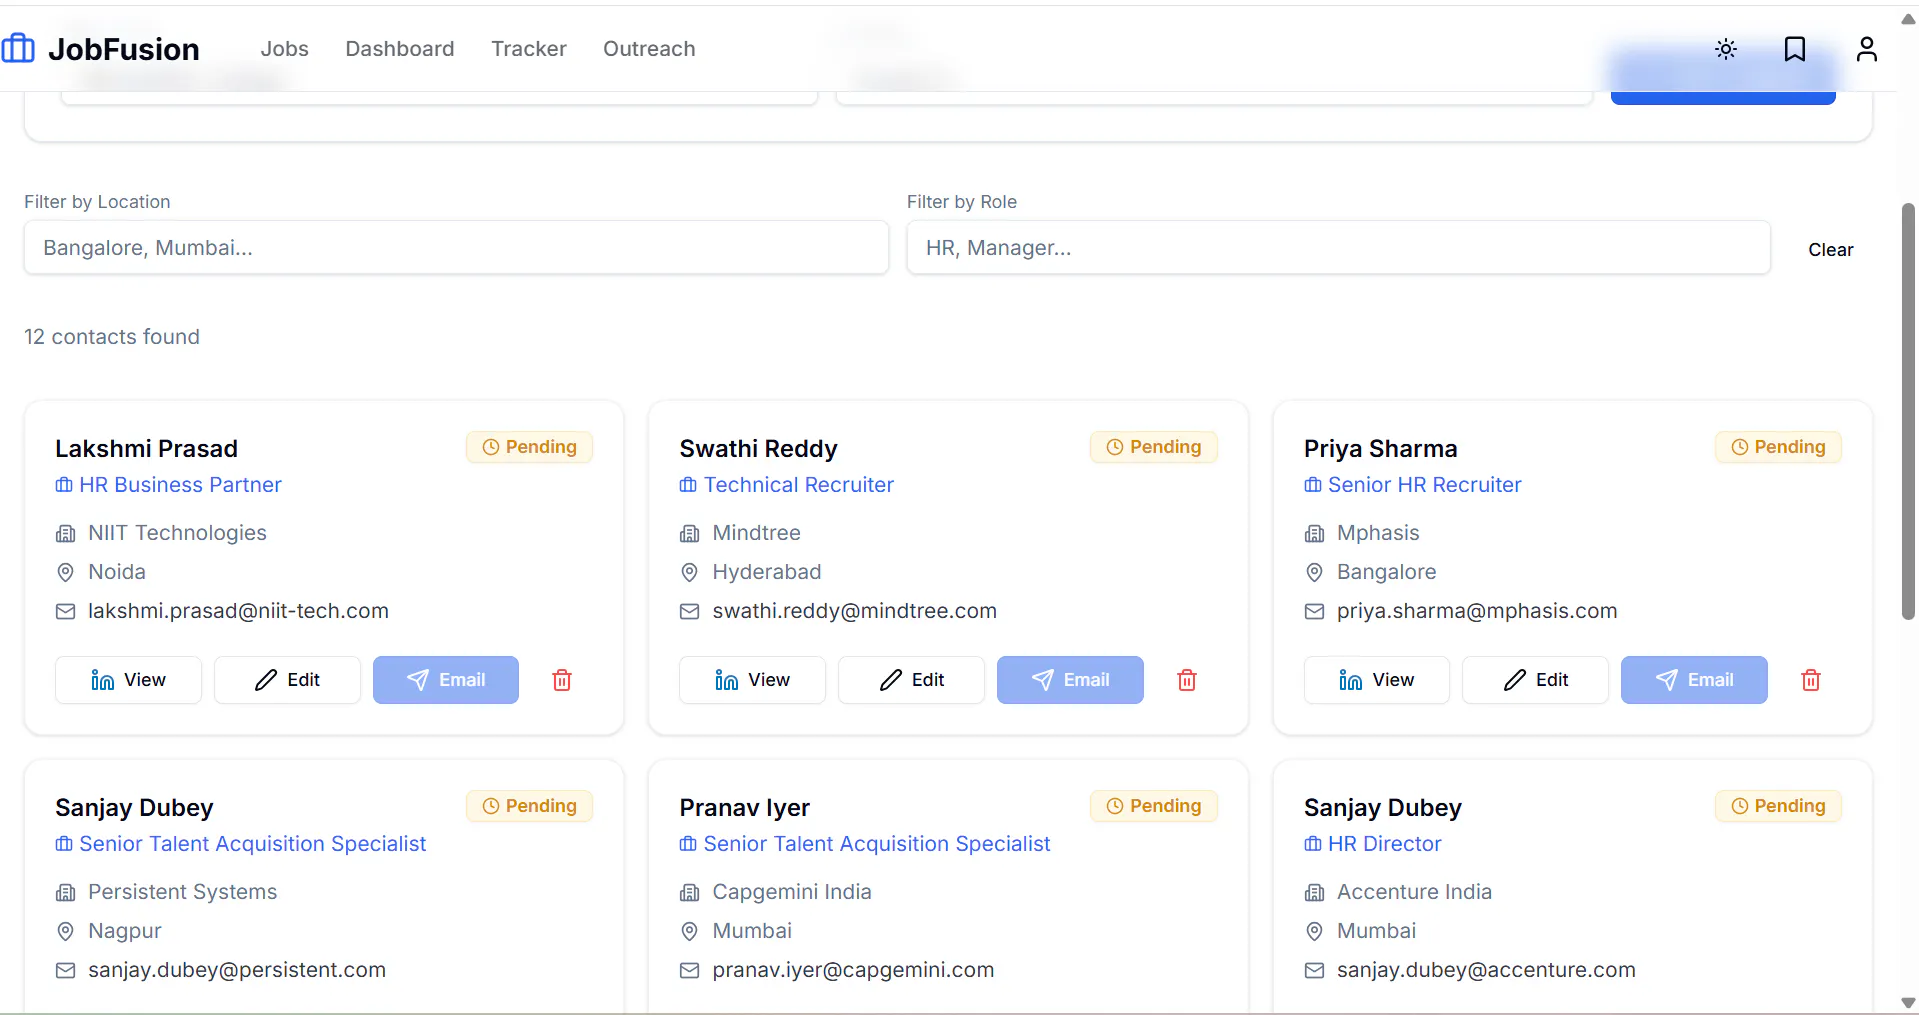View Priya Sharma's LinkedIn profile
This screenshot has height=1015, width=1919.
tap(1377, 680)
